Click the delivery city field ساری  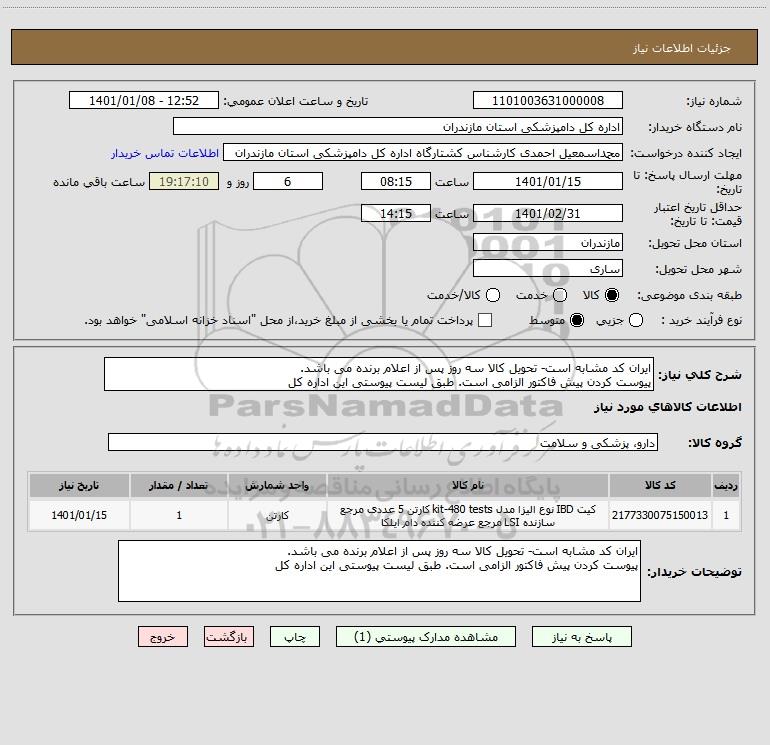click(548, 269)
